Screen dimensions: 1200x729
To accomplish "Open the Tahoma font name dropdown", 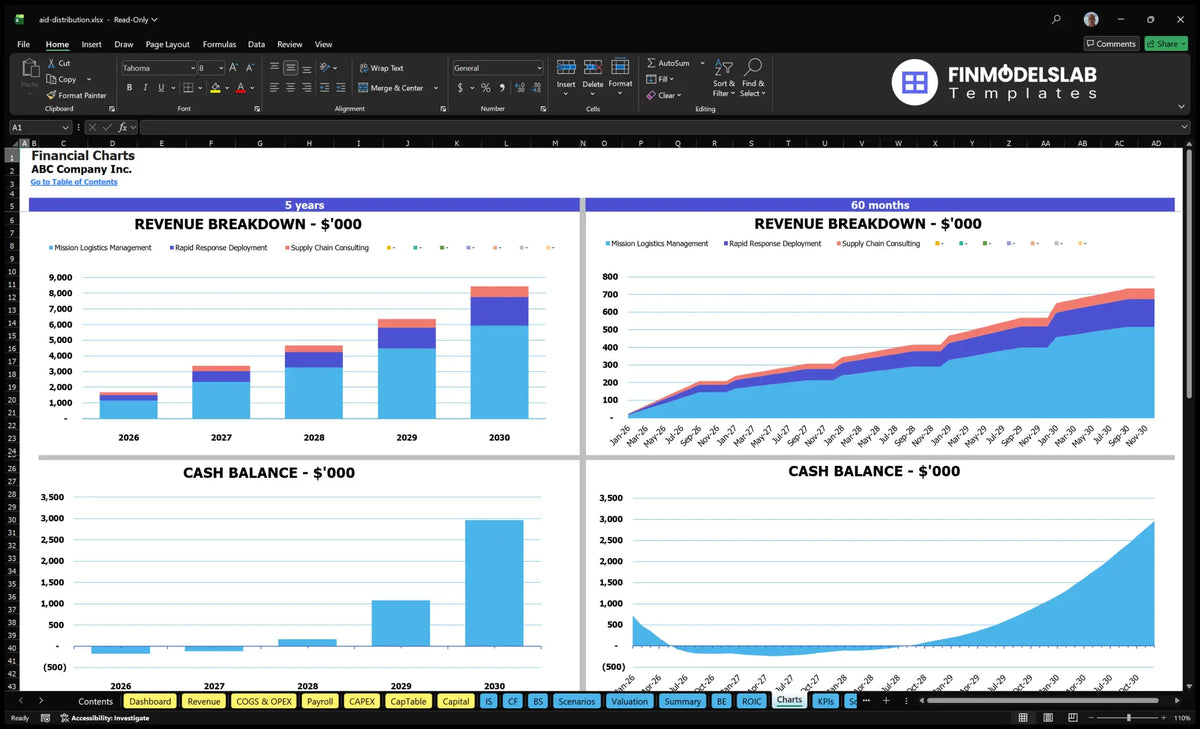I will pyautogui.click(x=191, y=68).
